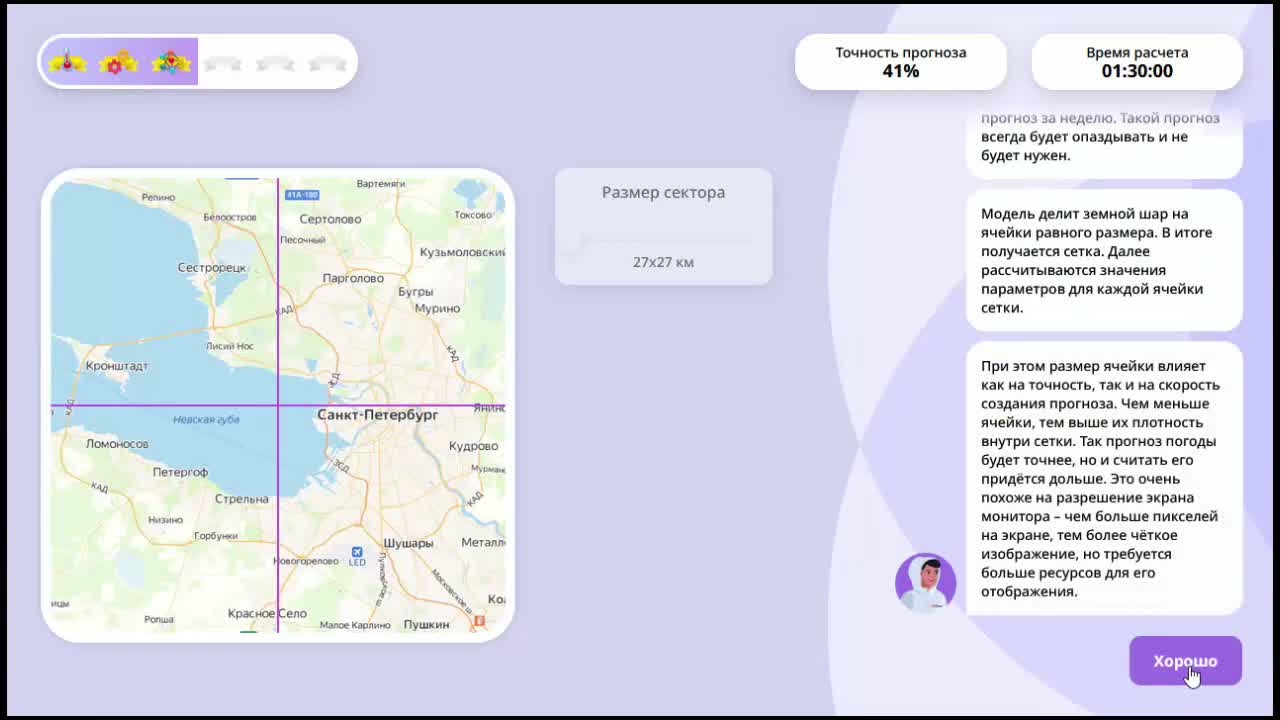Click the assistant avatar portrait
The image size is (1280, 720).
point(925,582)
